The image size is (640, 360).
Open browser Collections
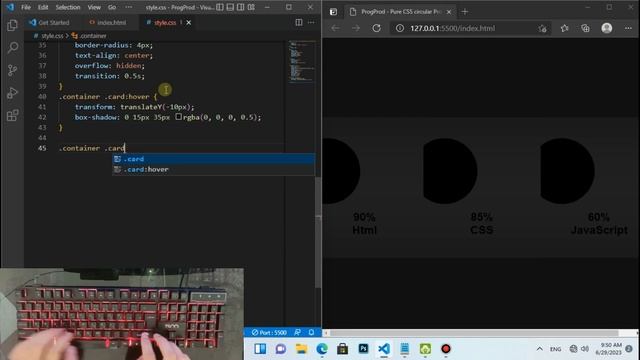coord(585,28)
